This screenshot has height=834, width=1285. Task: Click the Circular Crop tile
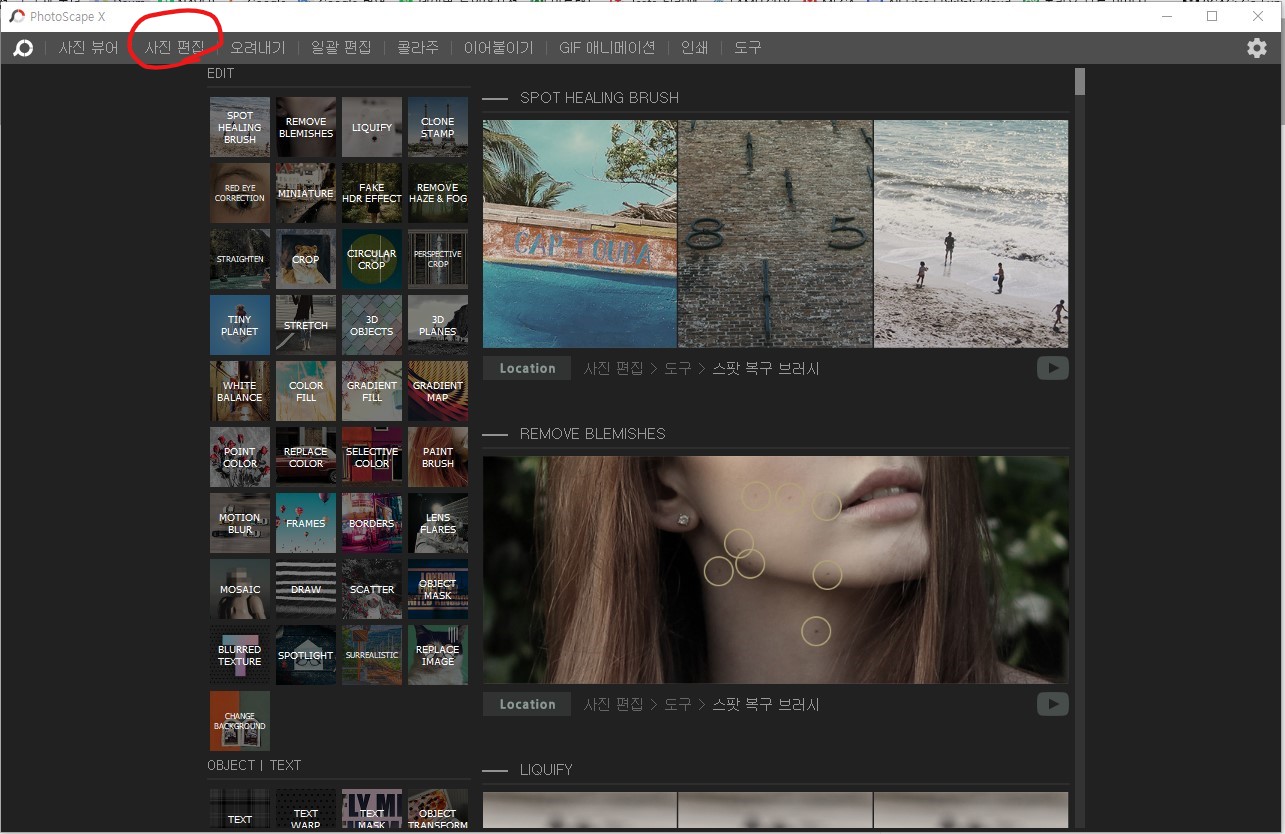tap(372, 259)
